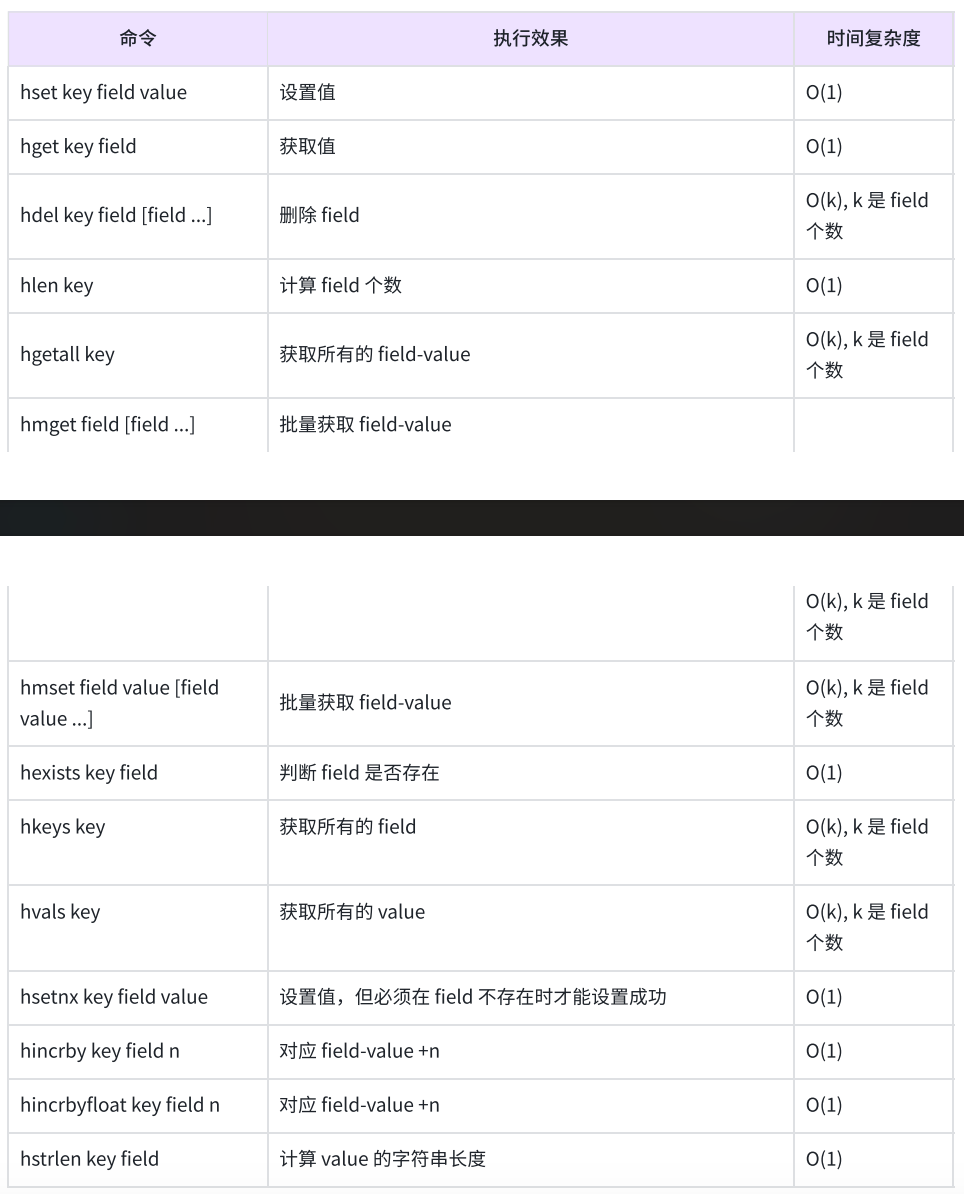Click the hmget field command cell
Screen dimensions: 964x1194
coord(138,425)
